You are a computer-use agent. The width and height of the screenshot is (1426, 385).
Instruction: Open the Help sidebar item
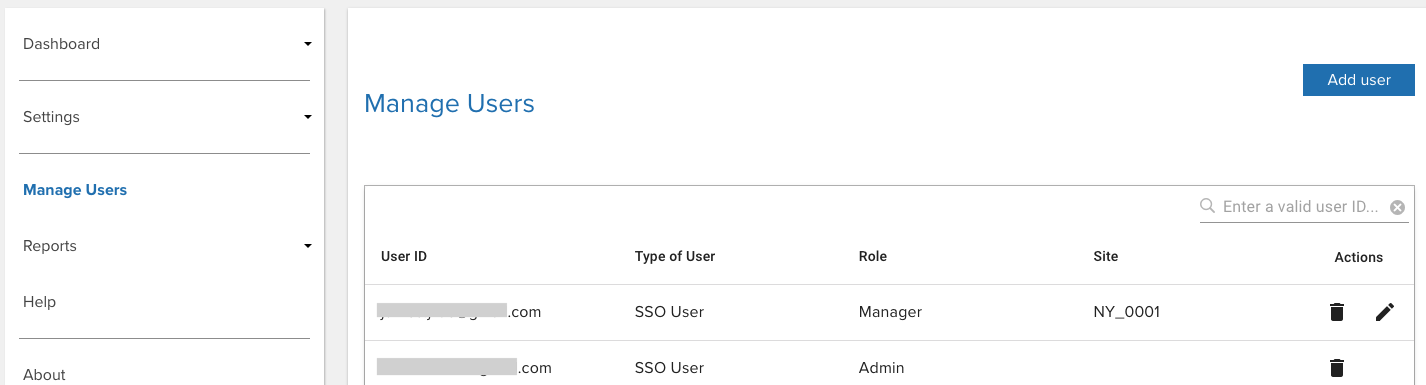(39, 302)
